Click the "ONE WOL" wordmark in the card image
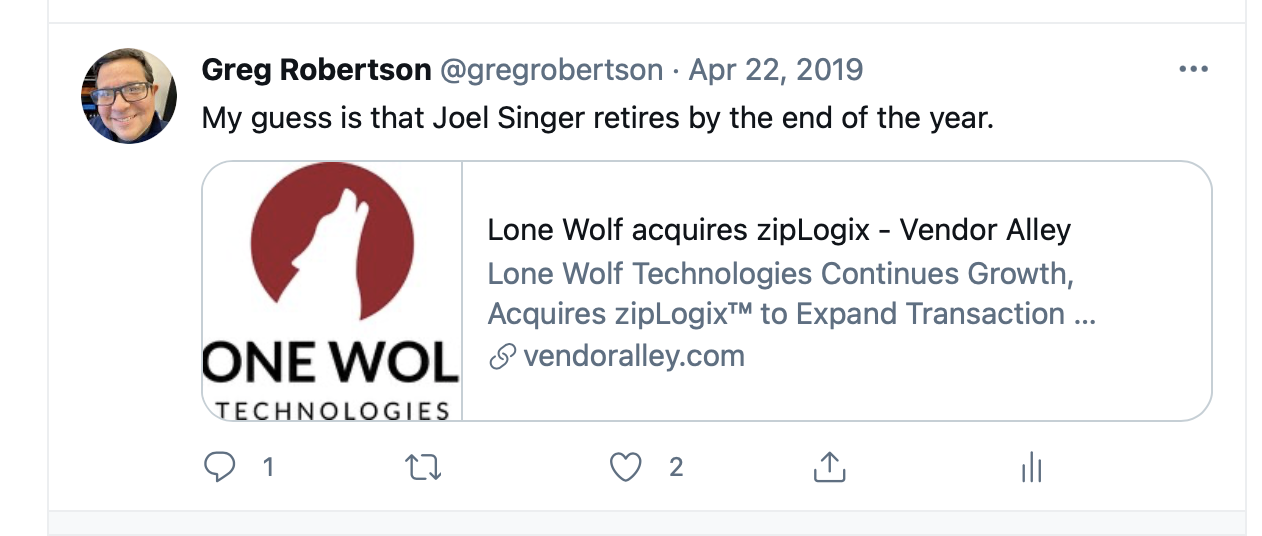Viewport: 1262px width, 536px height. tap(331, 364)
